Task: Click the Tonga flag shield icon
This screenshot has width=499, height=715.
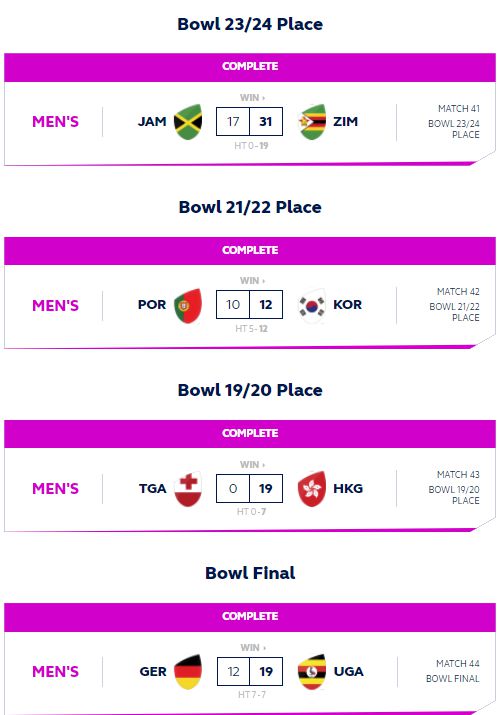Action: (188, 488)
